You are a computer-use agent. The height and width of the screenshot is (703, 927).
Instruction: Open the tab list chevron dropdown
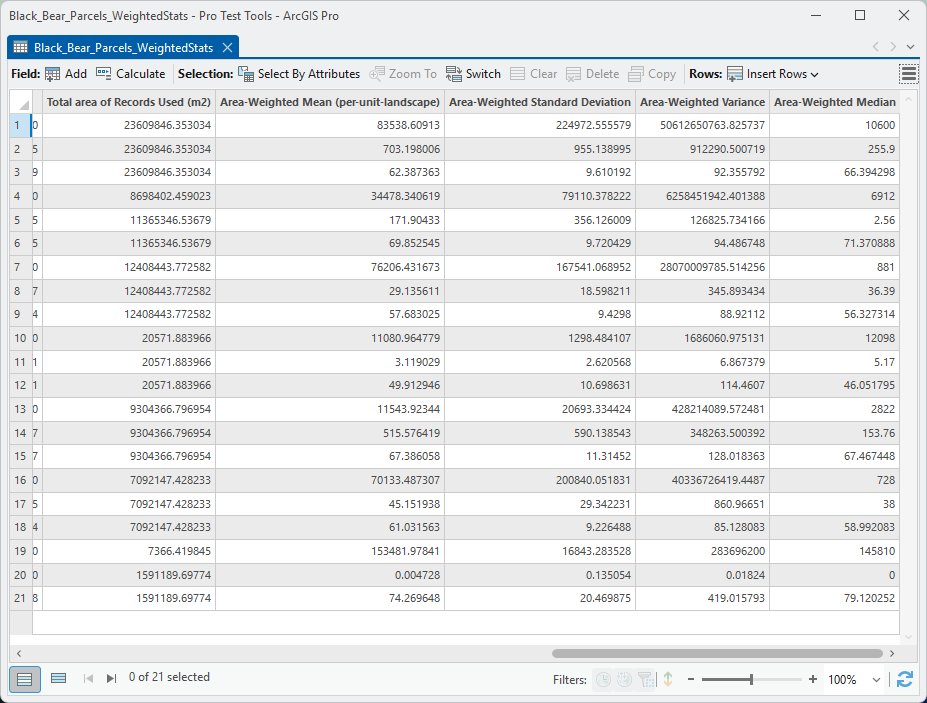[910, 47]
